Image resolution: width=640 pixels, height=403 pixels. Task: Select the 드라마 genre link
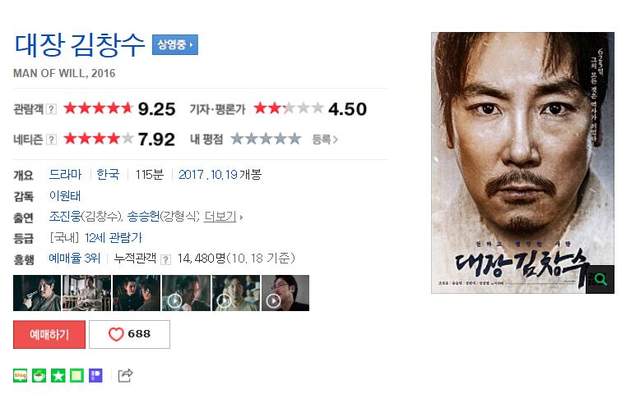coord(65,174)
